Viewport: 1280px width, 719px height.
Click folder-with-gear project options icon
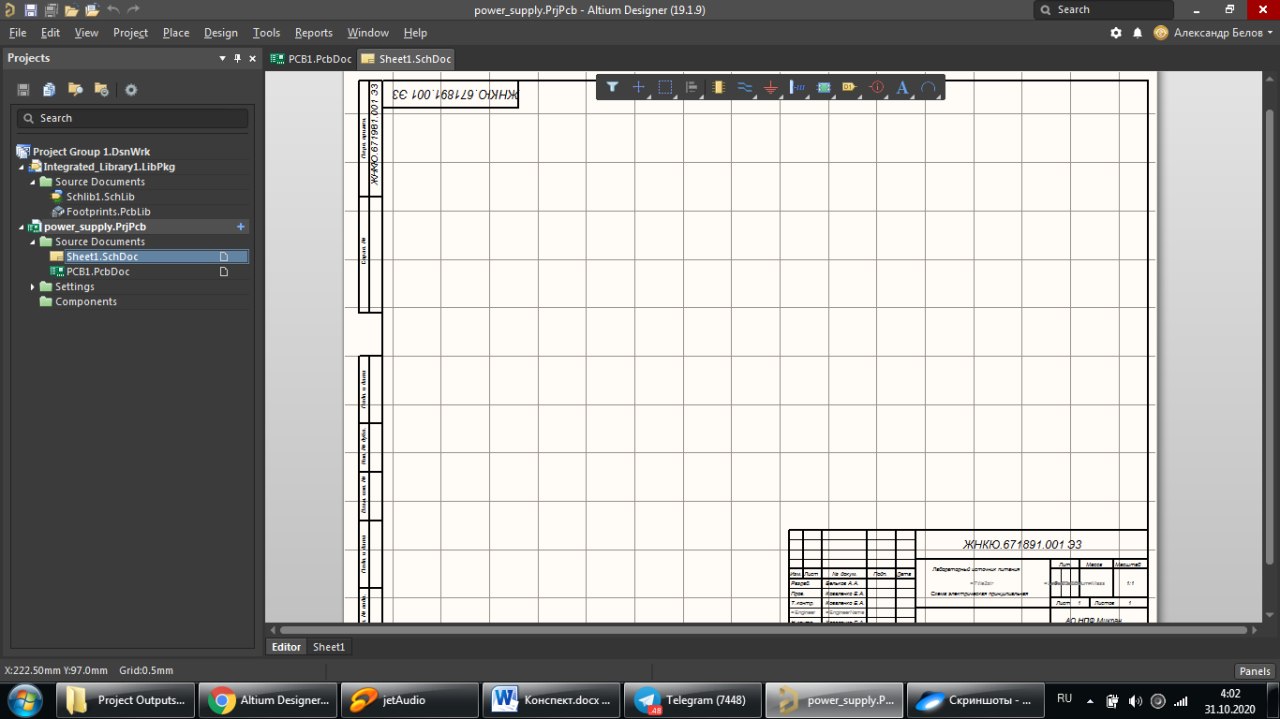(101, 89)
